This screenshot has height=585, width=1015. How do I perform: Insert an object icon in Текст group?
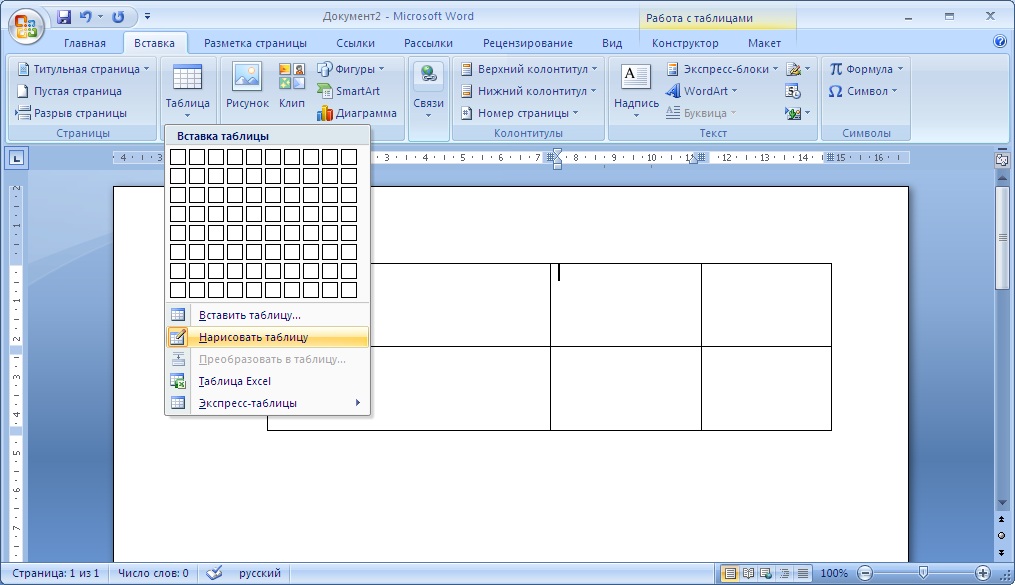click(798, 113)
